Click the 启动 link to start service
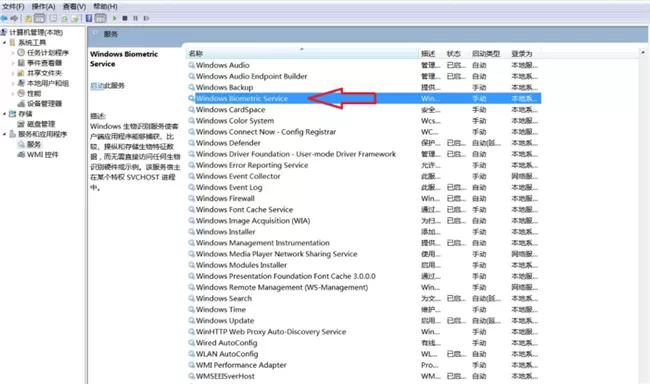Viewport: 650px width, 384px height. (x=97, y=85)
